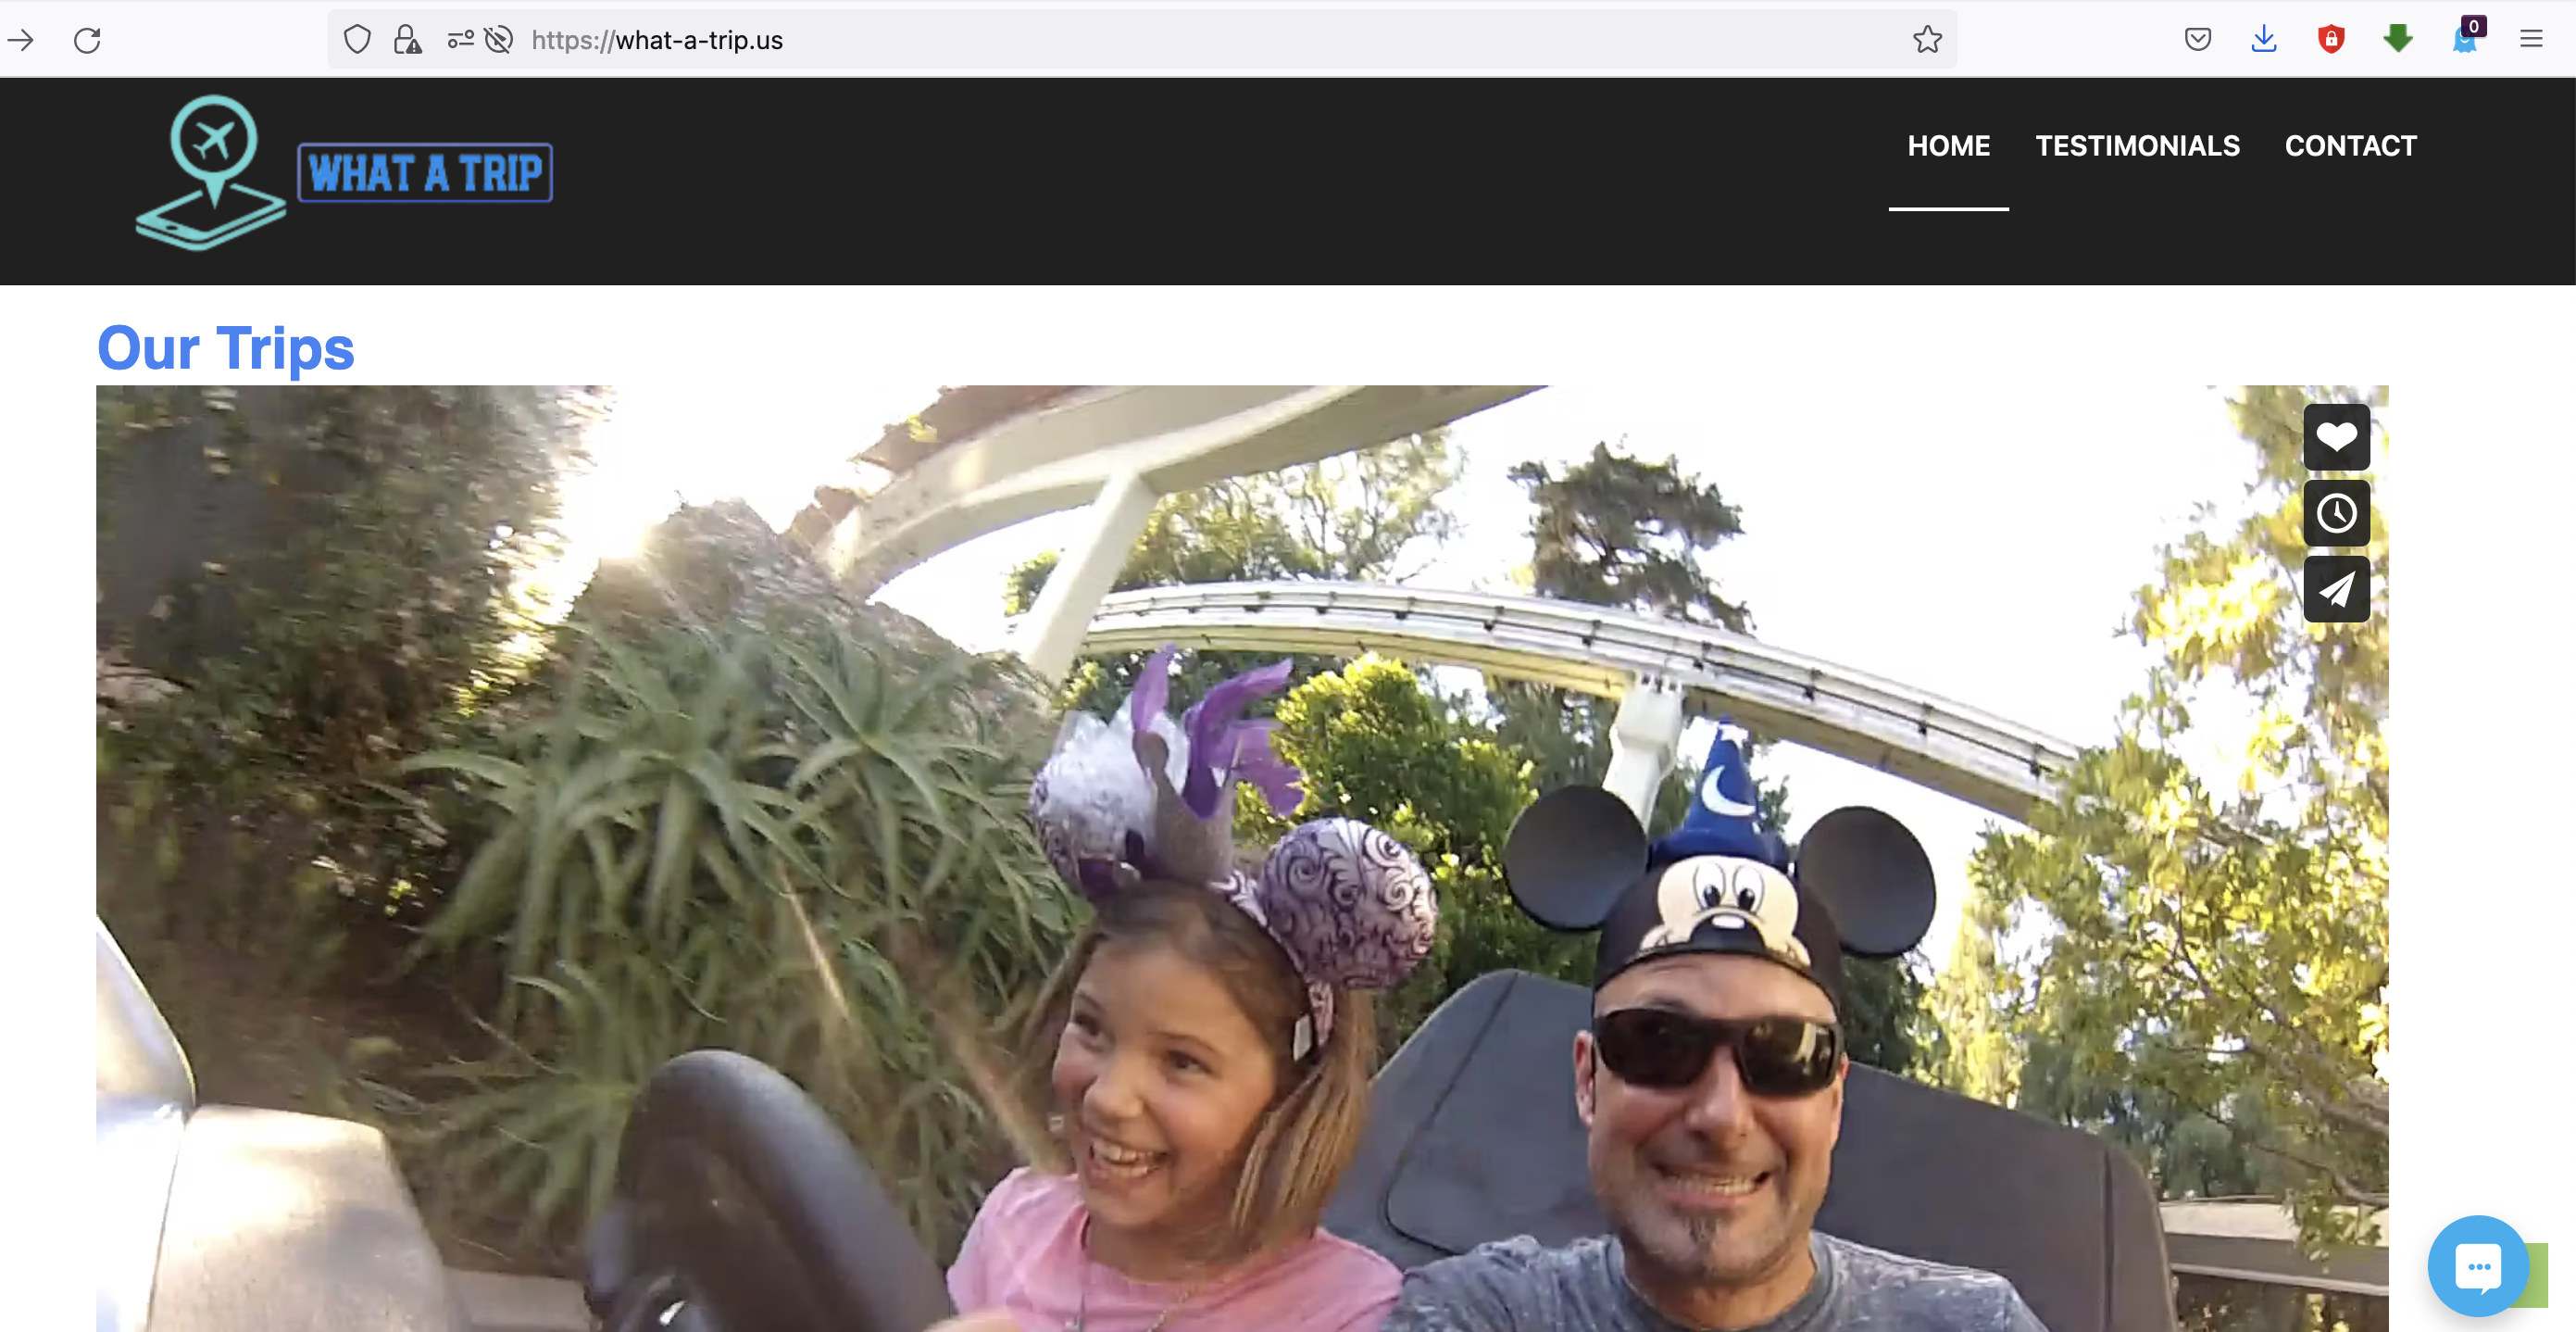Navigate to the CONTACT page
Viewport: 2576px width, 1332px height.
(2350, 146)
